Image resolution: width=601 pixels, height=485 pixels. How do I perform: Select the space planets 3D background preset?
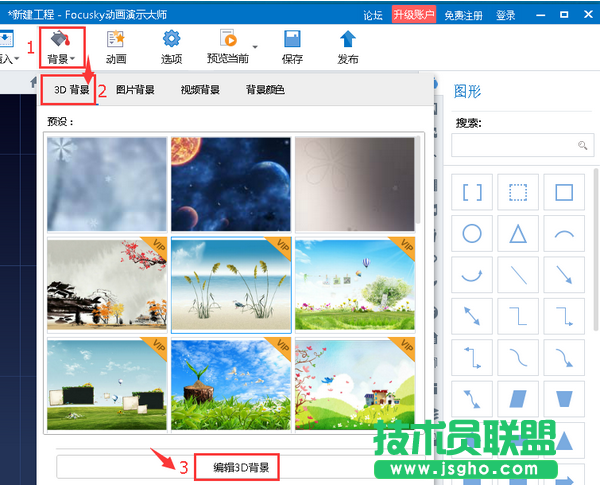[231, 184]
